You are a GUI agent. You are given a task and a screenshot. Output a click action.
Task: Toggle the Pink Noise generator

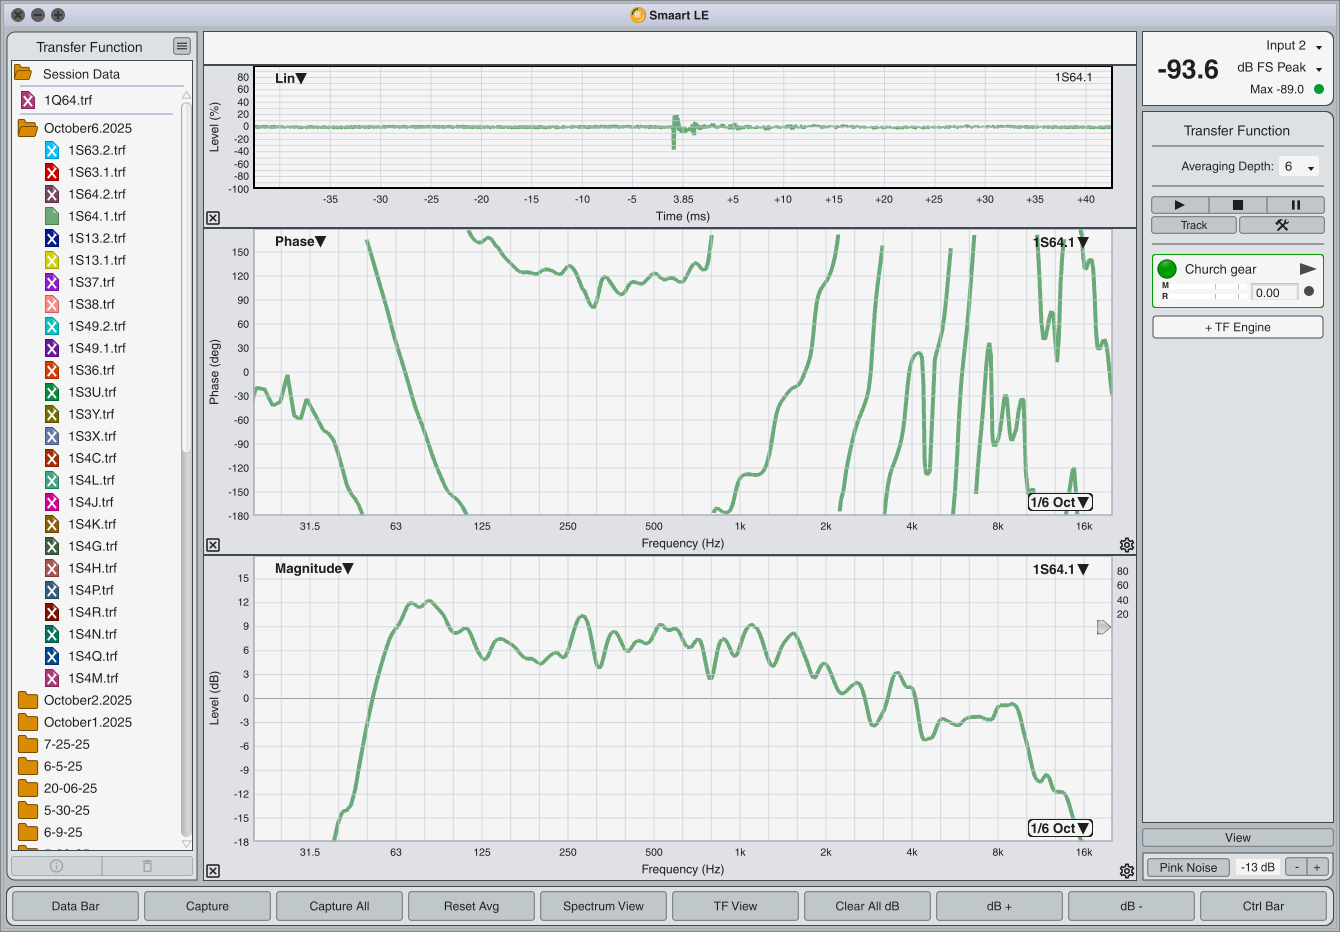pos(1188,867)
